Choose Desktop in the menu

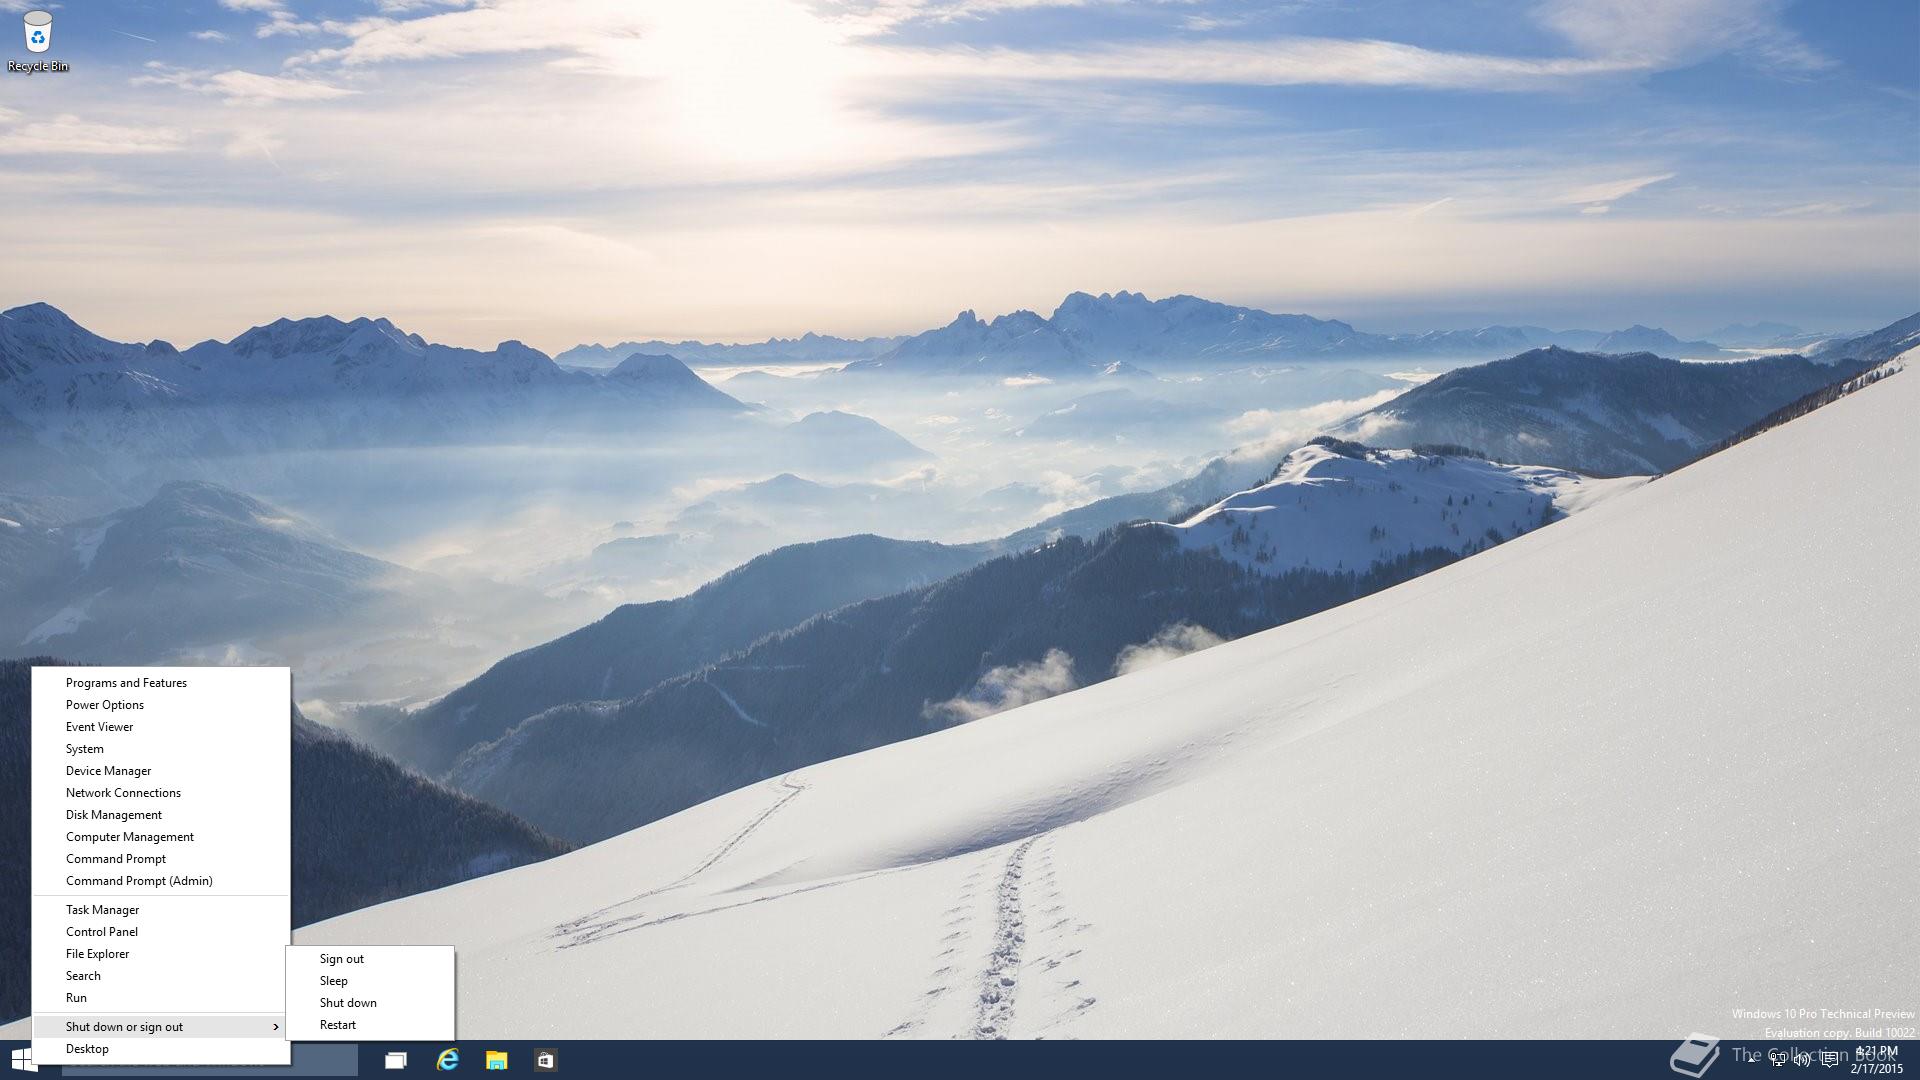click(x=161, y=1049)
